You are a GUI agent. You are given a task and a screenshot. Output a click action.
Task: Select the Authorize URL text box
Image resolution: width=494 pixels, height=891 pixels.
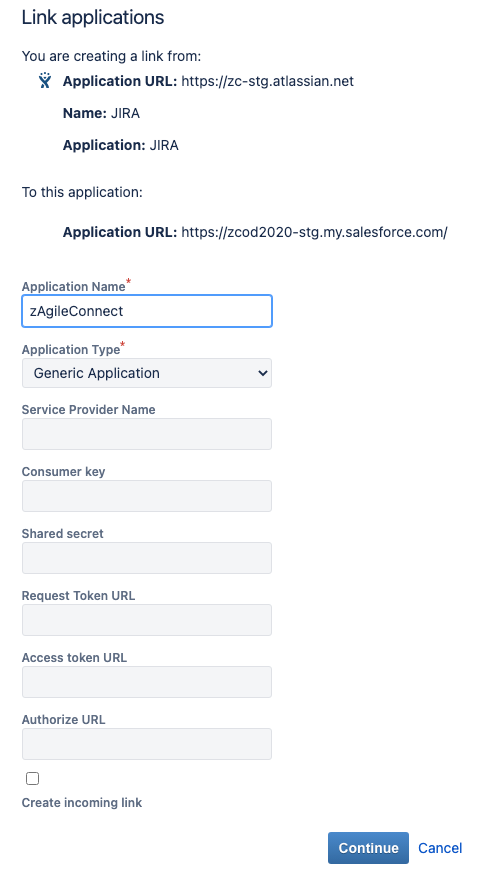click(147, 744)
